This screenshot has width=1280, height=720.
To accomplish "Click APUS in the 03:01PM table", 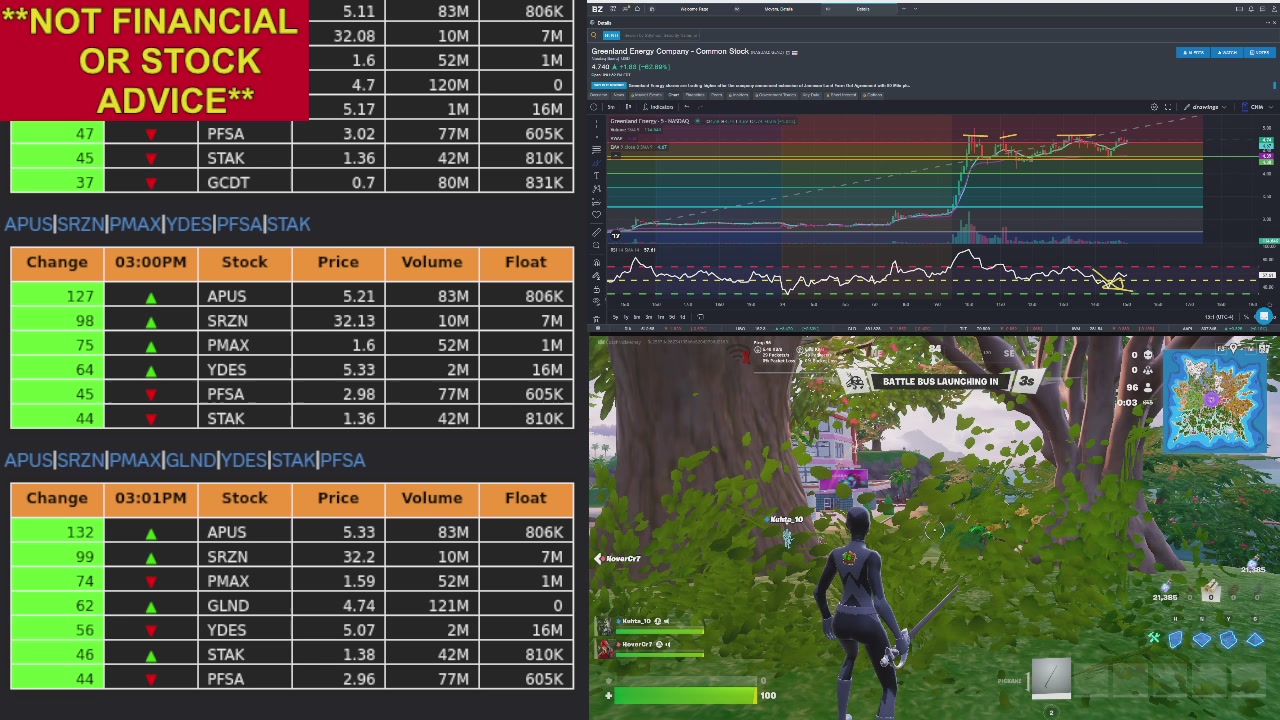I will [x=227, y=532].
